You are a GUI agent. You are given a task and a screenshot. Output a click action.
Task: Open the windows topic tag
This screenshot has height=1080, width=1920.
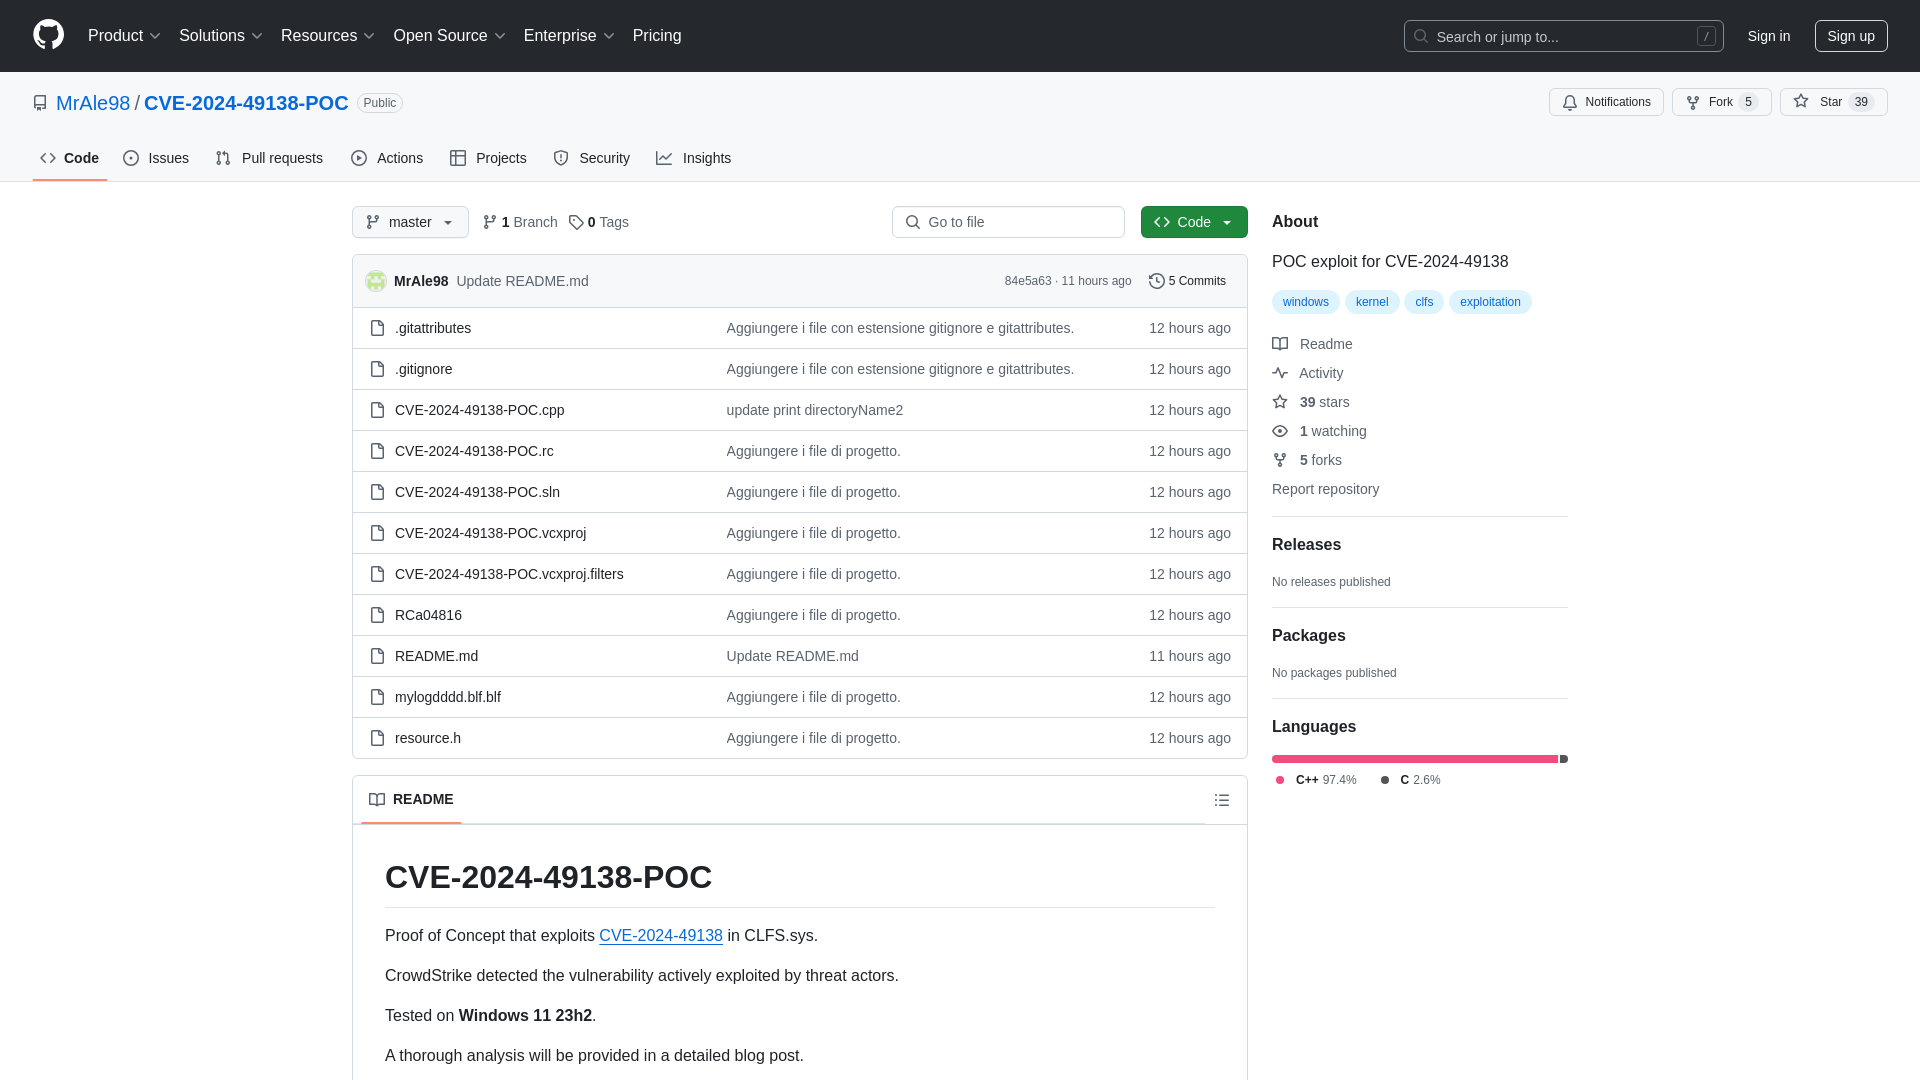[x=1305, y=302]
